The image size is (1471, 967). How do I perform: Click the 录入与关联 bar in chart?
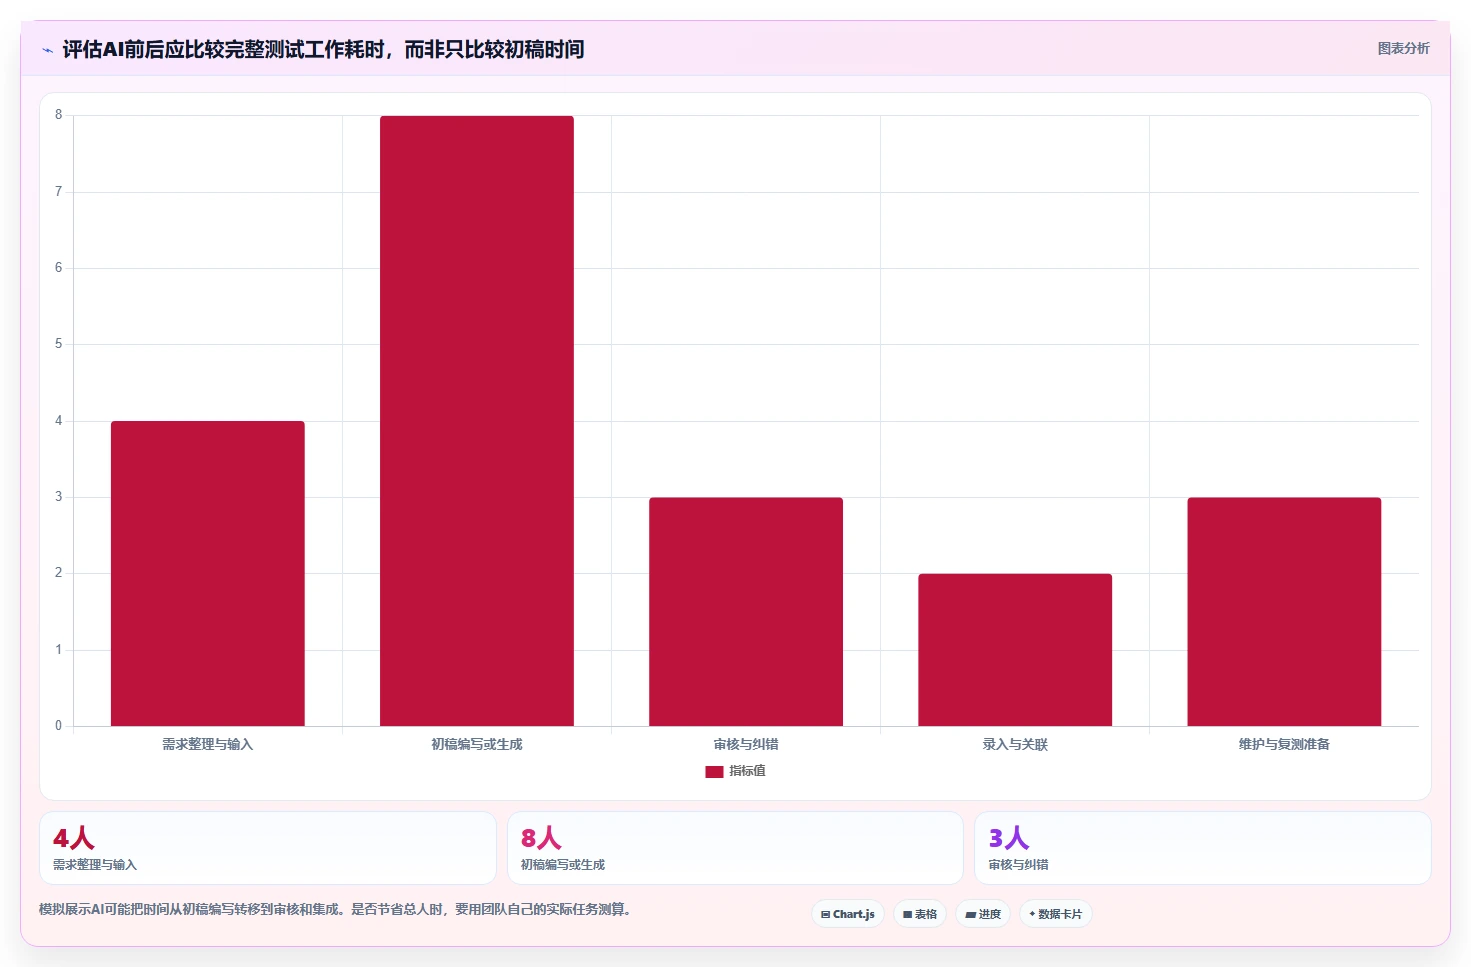point(1015,650)
